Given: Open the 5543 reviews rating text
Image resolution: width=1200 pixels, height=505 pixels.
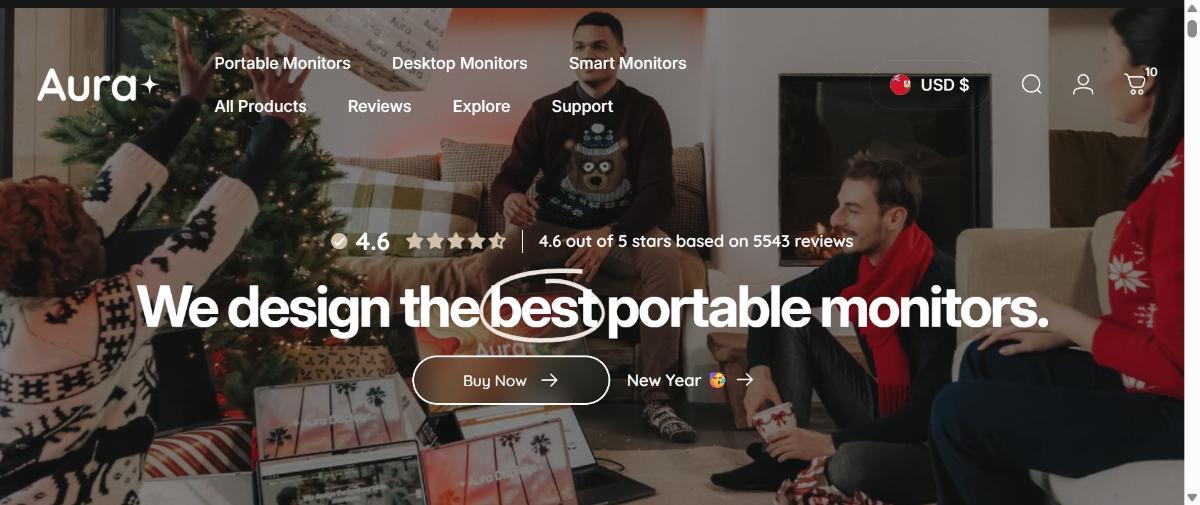Looking at the screenshot, I should 696,241.
